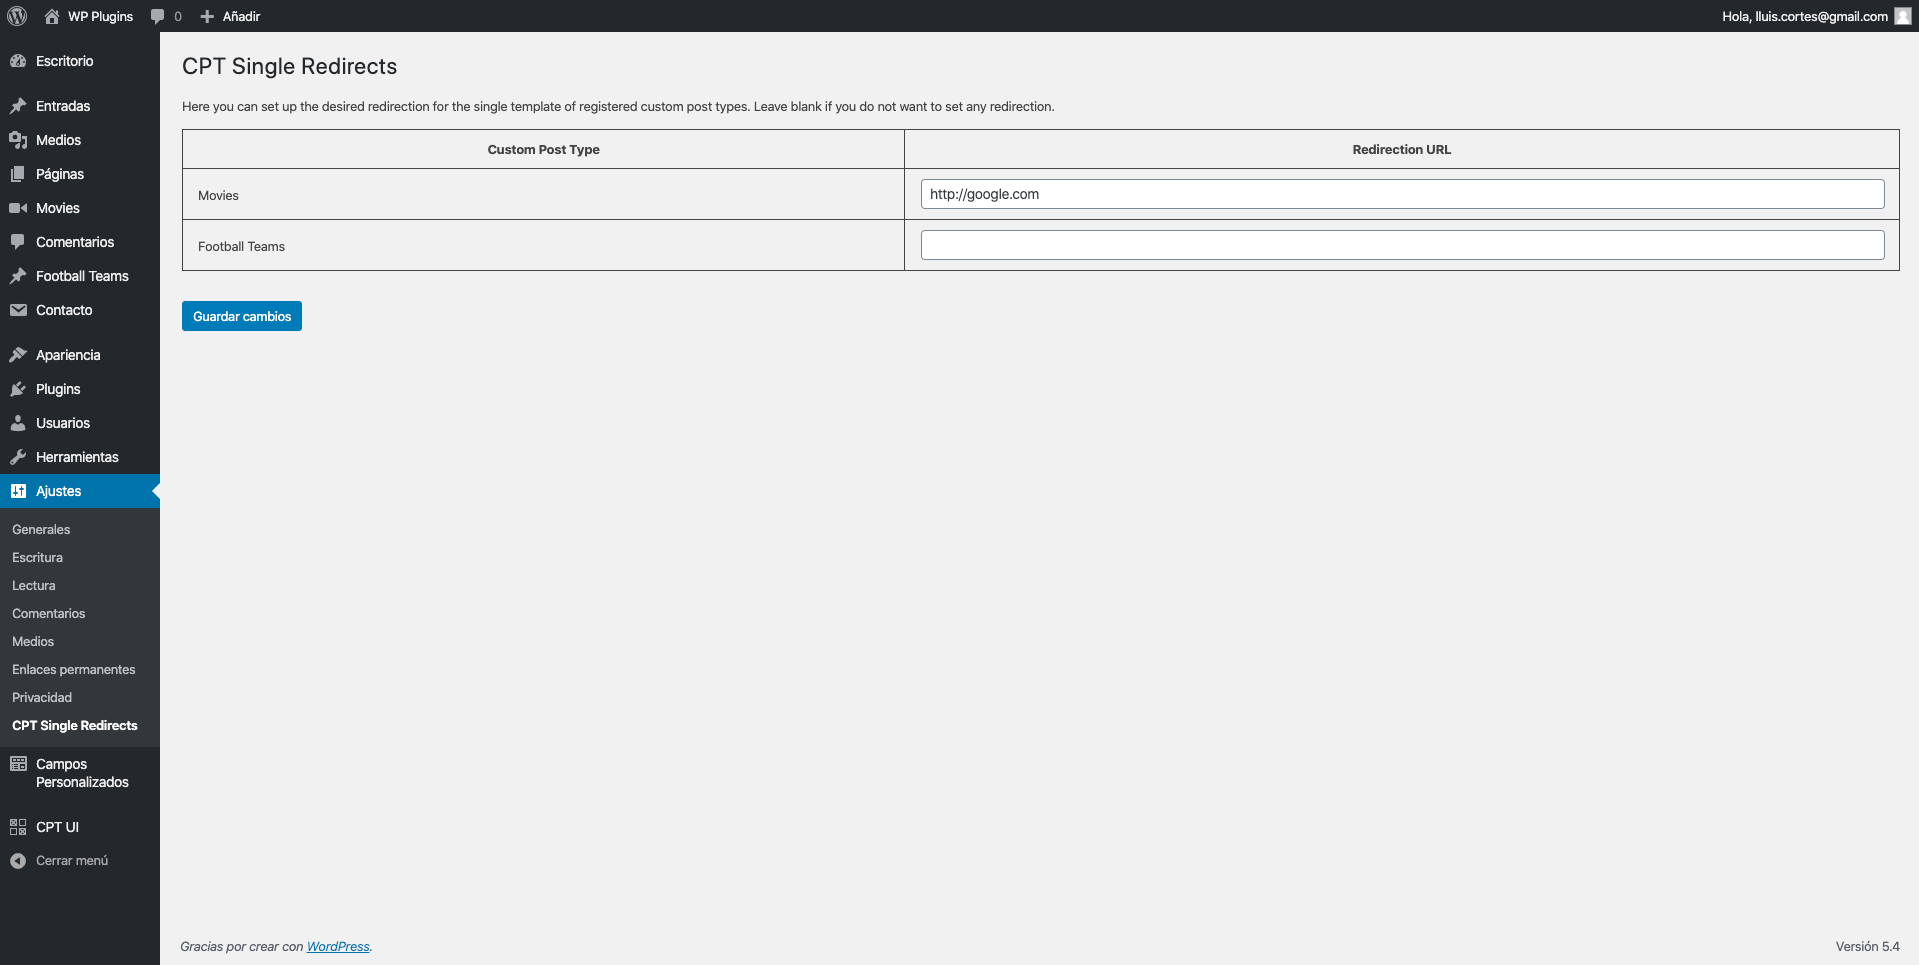Open the WordPress logo menu

(x=17, y=16)
